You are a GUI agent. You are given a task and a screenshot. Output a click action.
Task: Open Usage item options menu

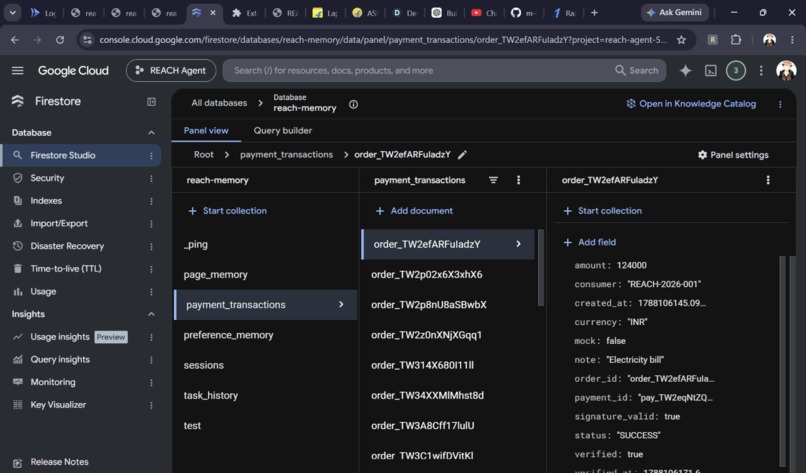pyautogui.click(x=151, y=292)
